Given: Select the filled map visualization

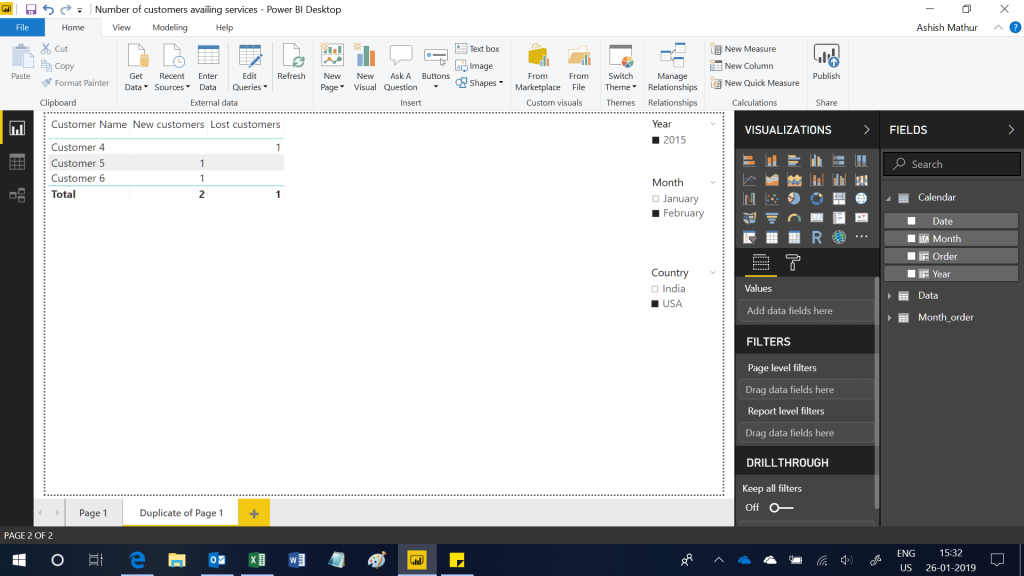Looking at the screenshot, I should point(749,217).
